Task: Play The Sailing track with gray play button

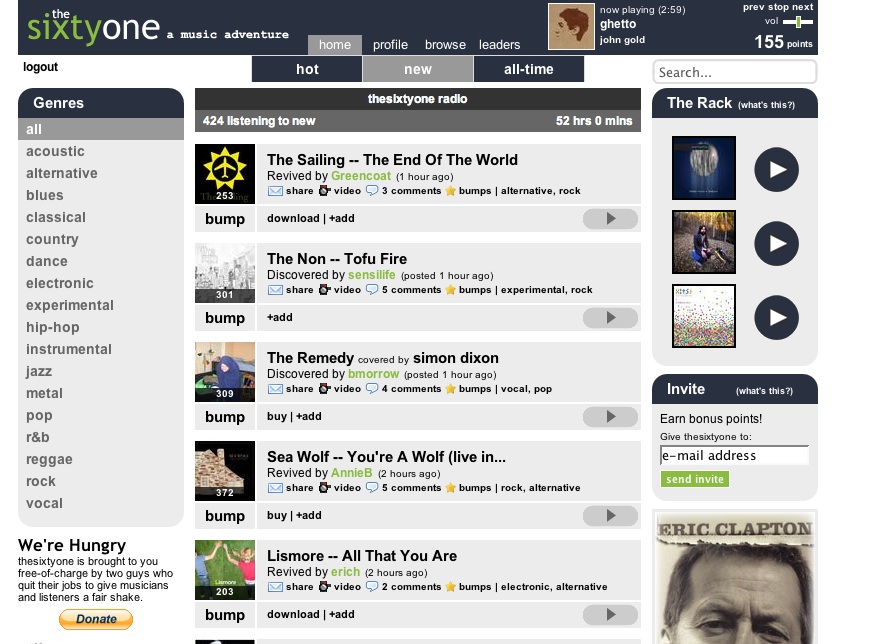Action: tap(610, 219)
